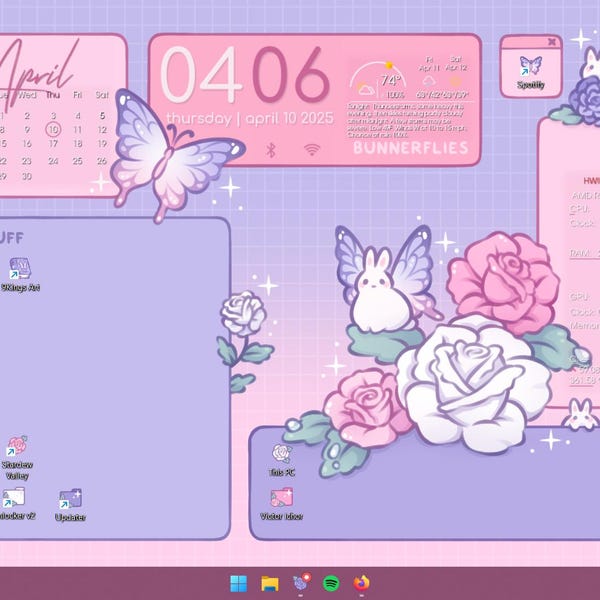Viewport: 600px width, 600px height.
Task: Click the tonight's forecast description text
Action: 407,121
